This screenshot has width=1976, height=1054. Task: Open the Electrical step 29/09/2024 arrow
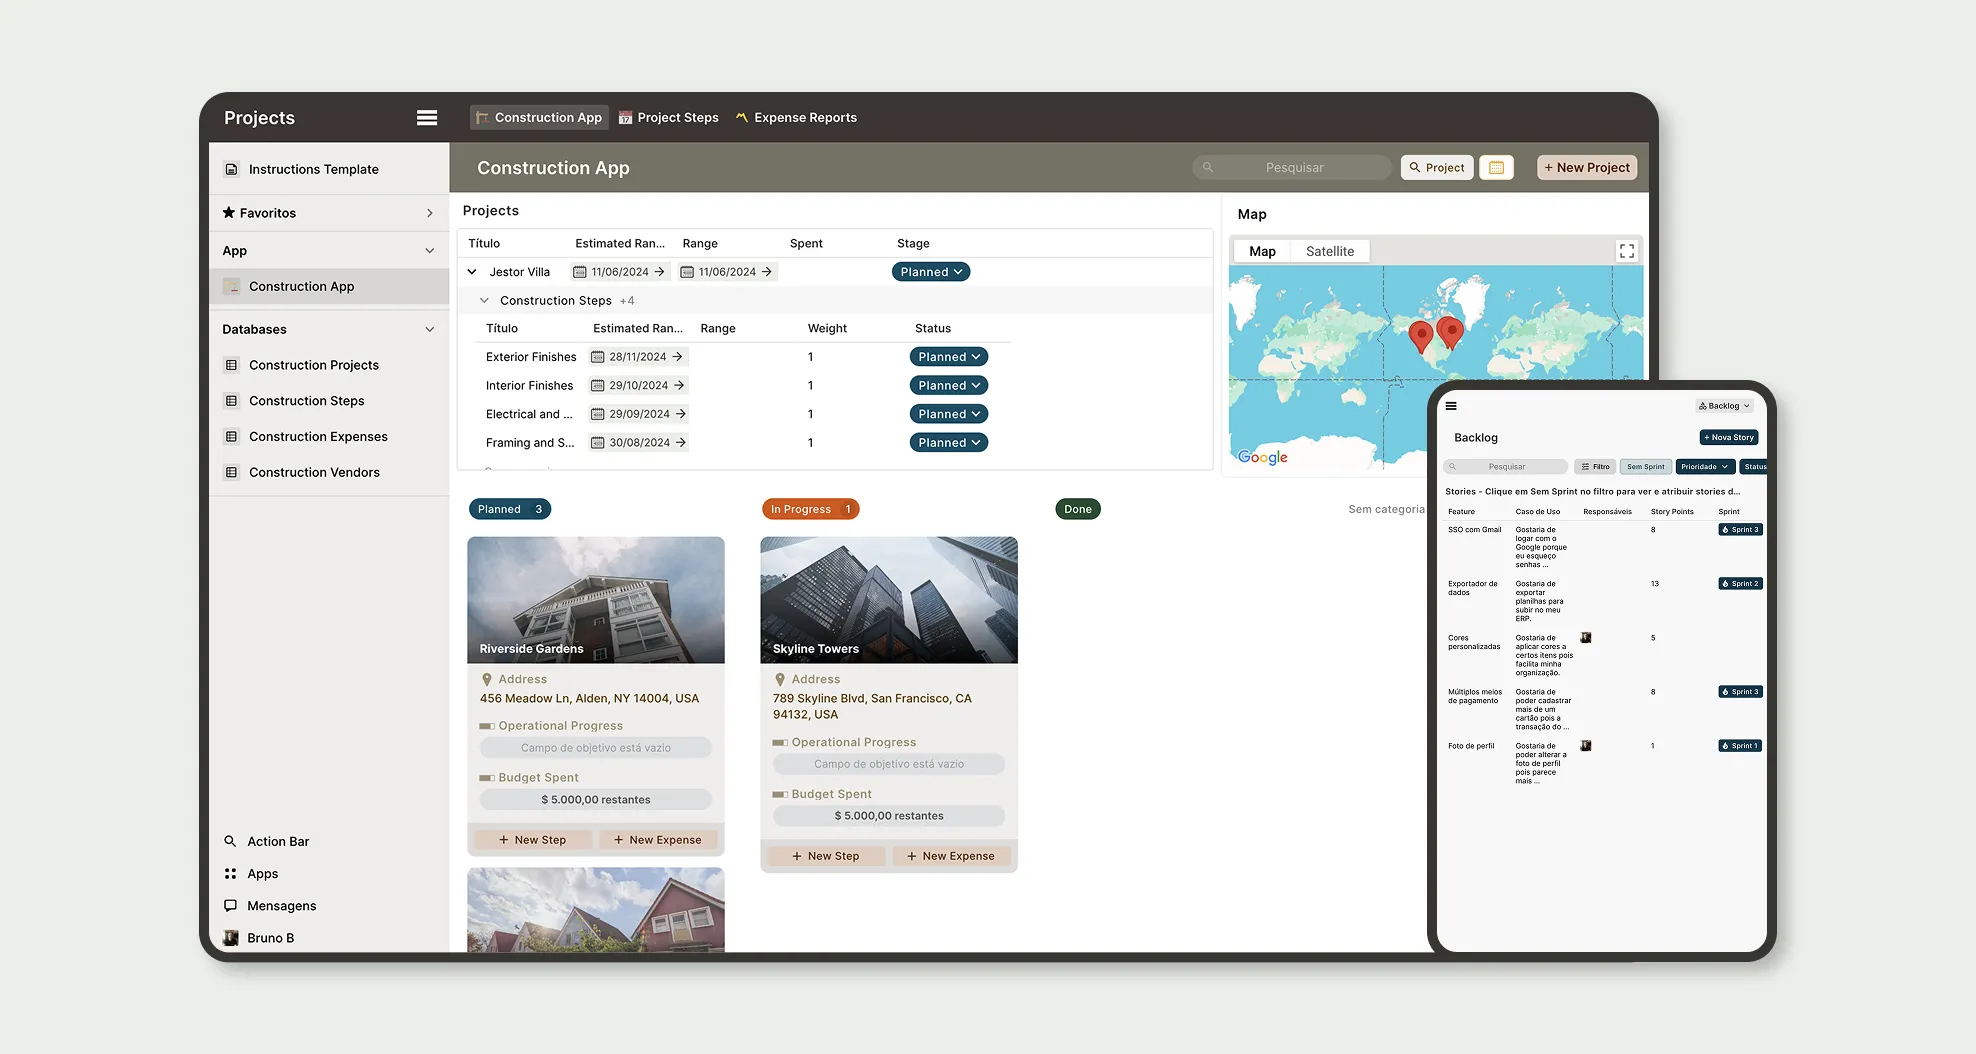tap(681, 414)
